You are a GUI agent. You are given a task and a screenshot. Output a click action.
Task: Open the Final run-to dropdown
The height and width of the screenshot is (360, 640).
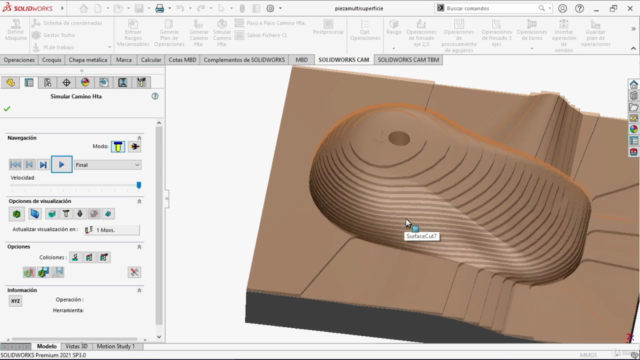[108, 165]
